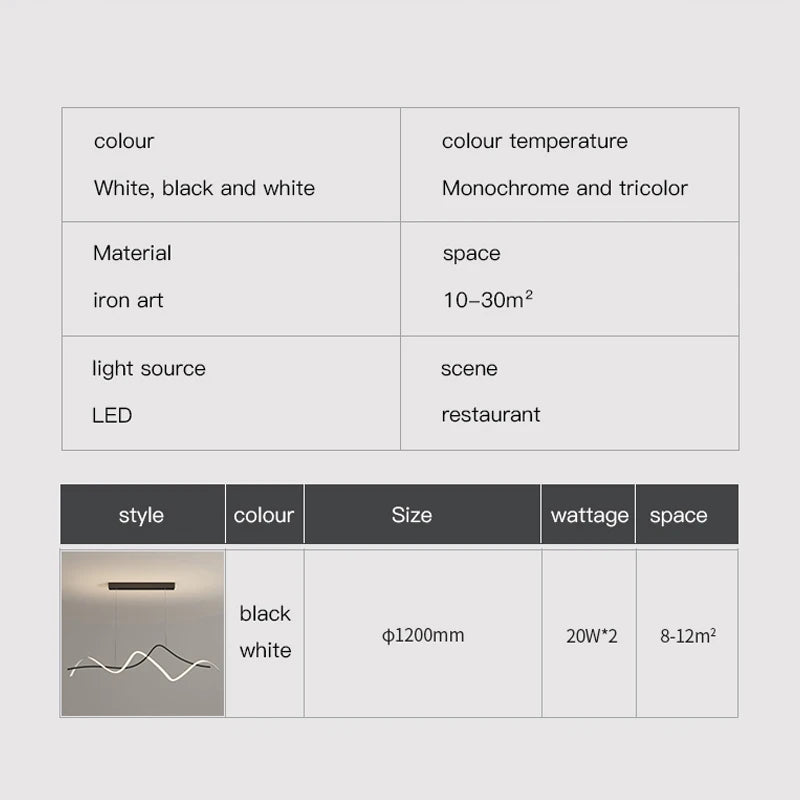Click the "wattage" column header
Viewport: 800px width, 800px height.
(589, 515)
